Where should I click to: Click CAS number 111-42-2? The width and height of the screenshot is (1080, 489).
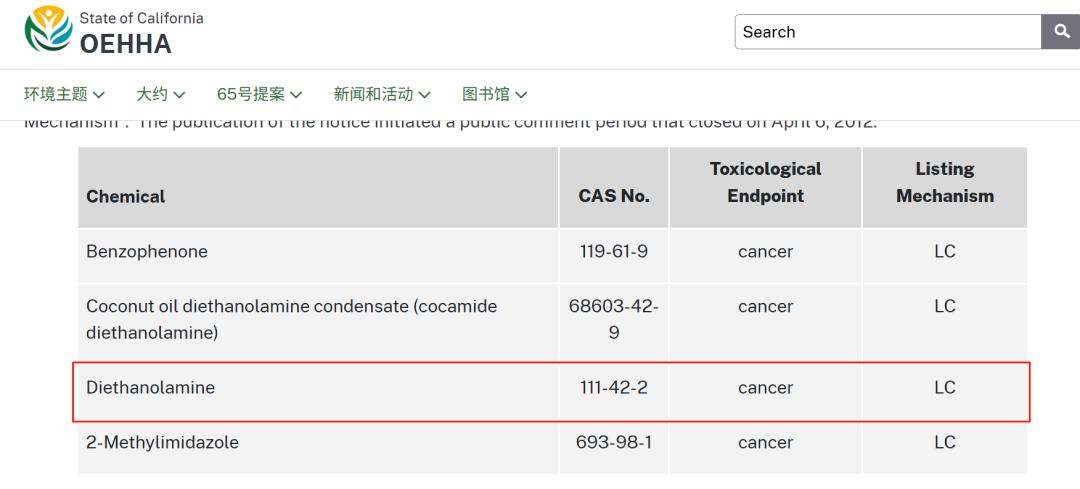point(614,388)
